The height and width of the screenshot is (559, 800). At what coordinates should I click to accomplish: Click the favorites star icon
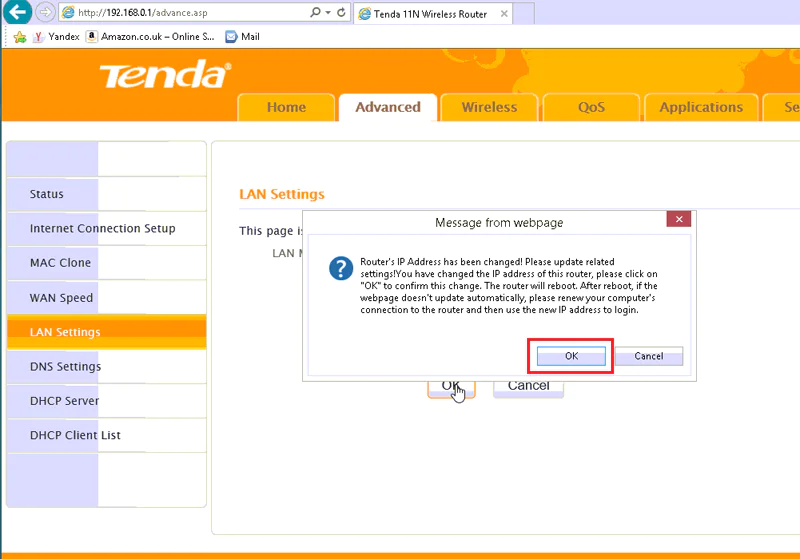click(19, 37)
